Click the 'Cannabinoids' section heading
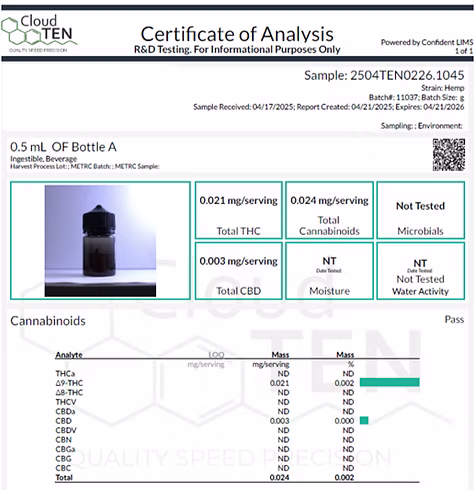The image size is (474, 490). tap(48, 321)
